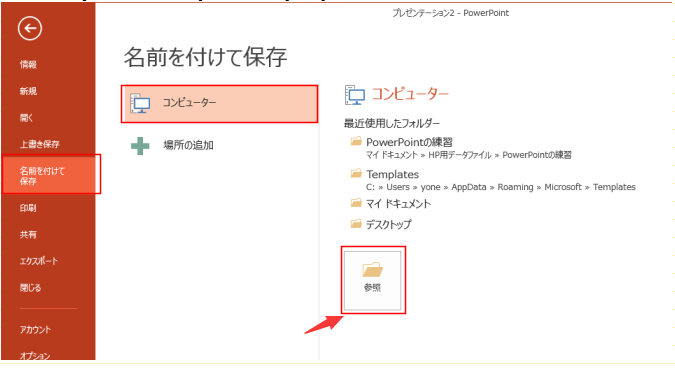Click the PowerPointの練習 path text below folder

pos(469,155)
